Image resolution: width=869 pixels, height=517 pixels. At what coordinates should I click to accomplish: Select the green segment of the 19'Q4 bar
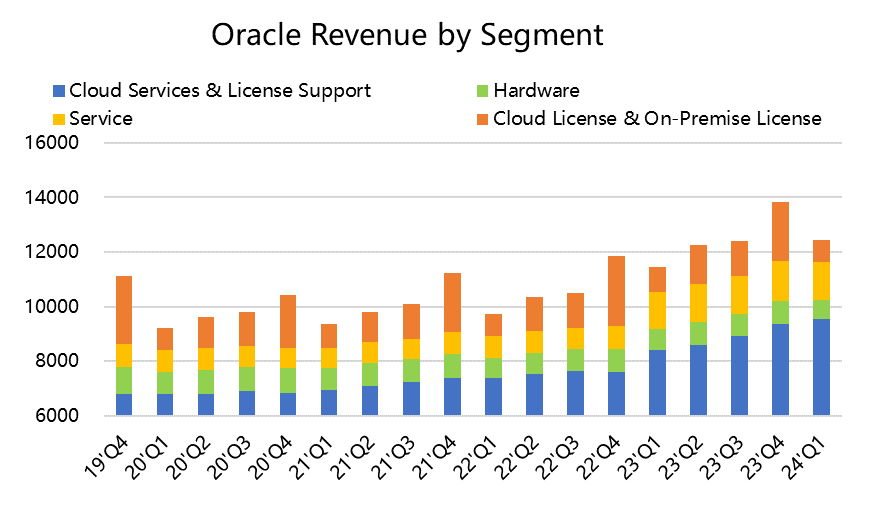[124, 380]
